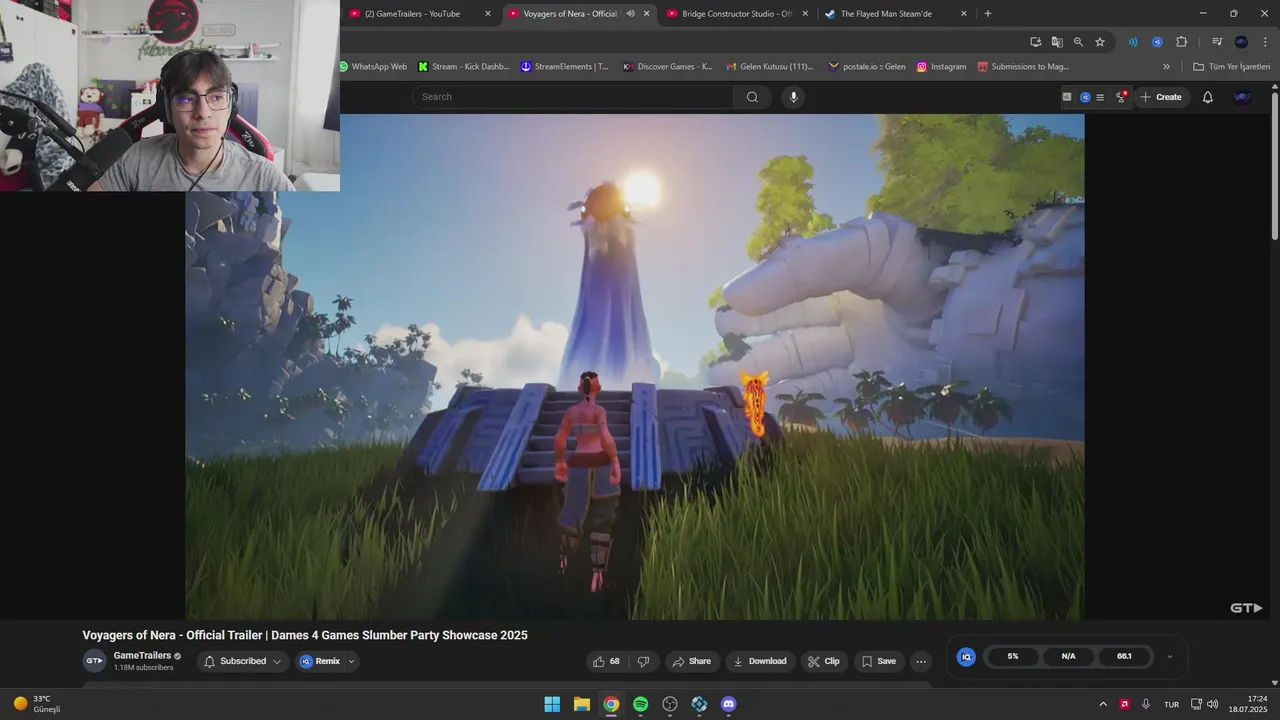Open the GameTrailers channel avatar
Viewport: 1280px width, 720px height.
(94, 661)
